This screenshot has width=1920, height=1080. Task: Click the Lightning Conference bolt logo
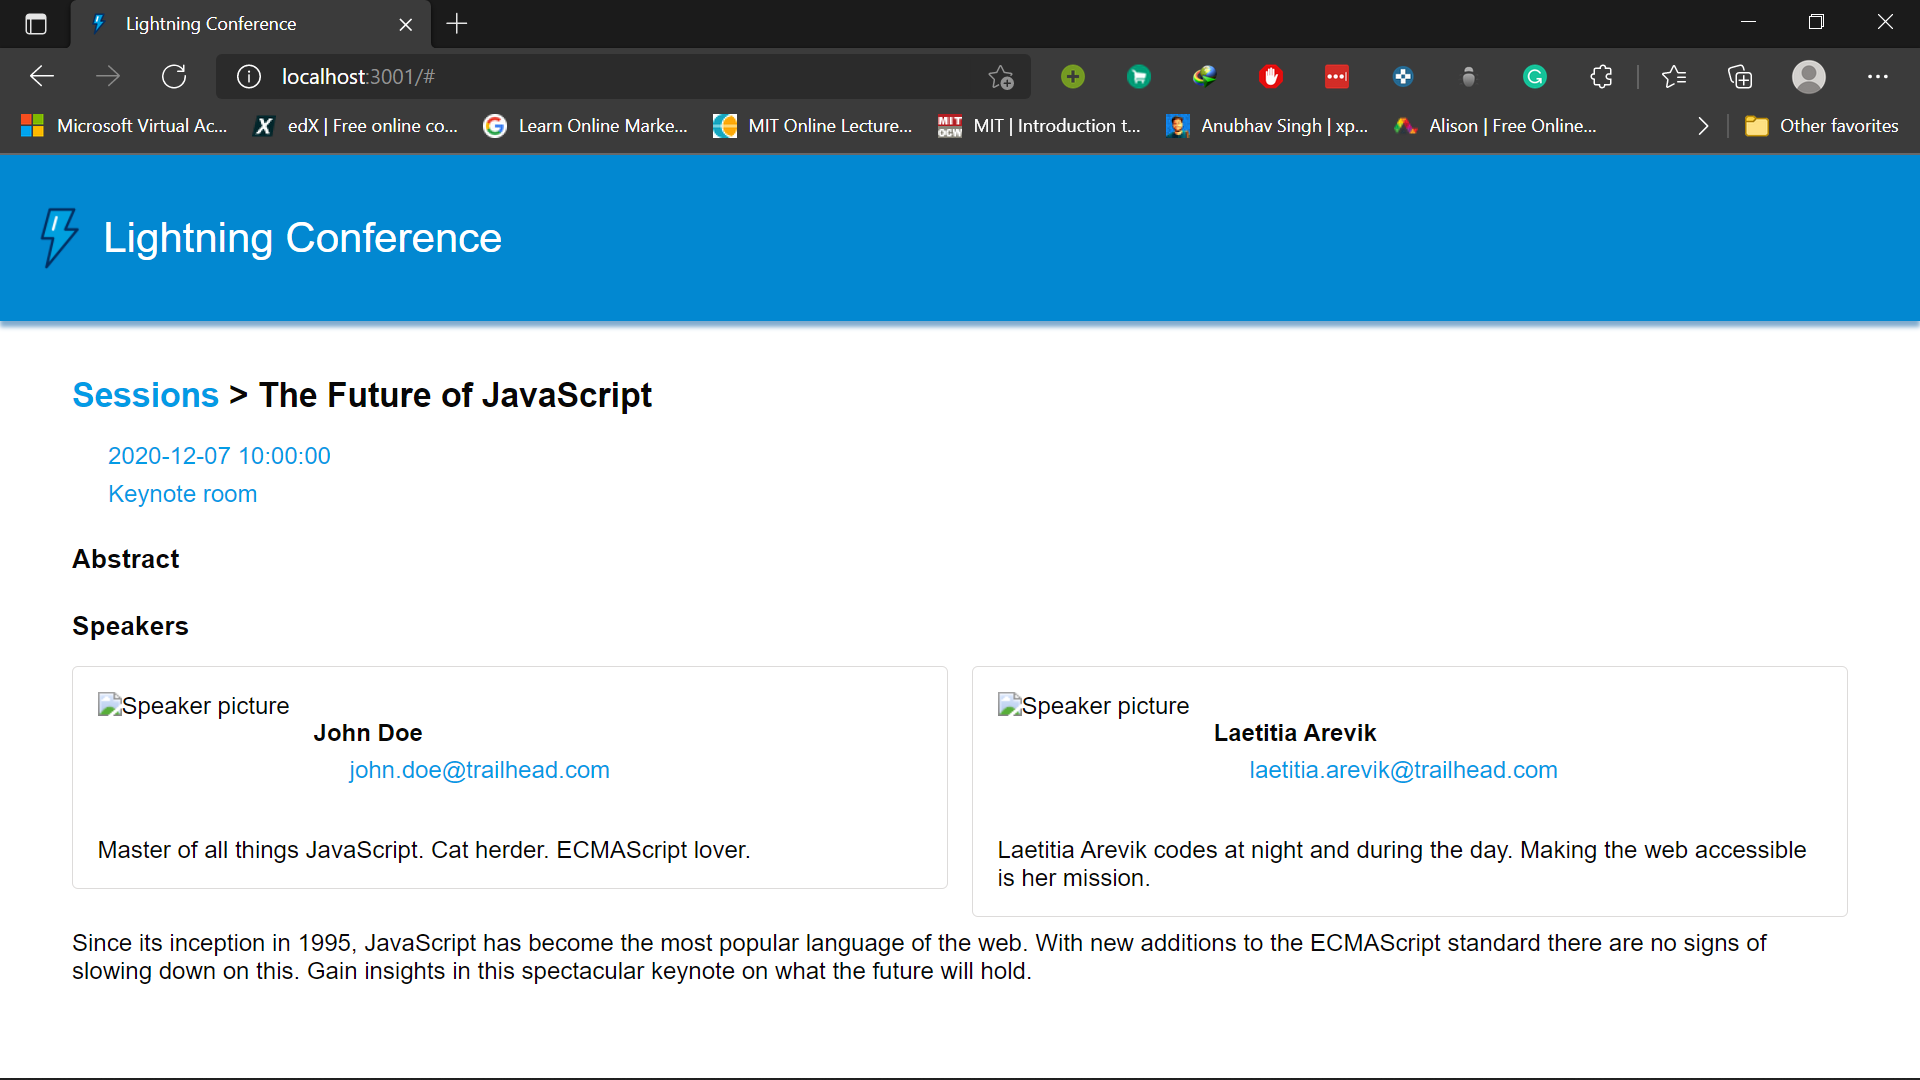[x=59, y=237]
